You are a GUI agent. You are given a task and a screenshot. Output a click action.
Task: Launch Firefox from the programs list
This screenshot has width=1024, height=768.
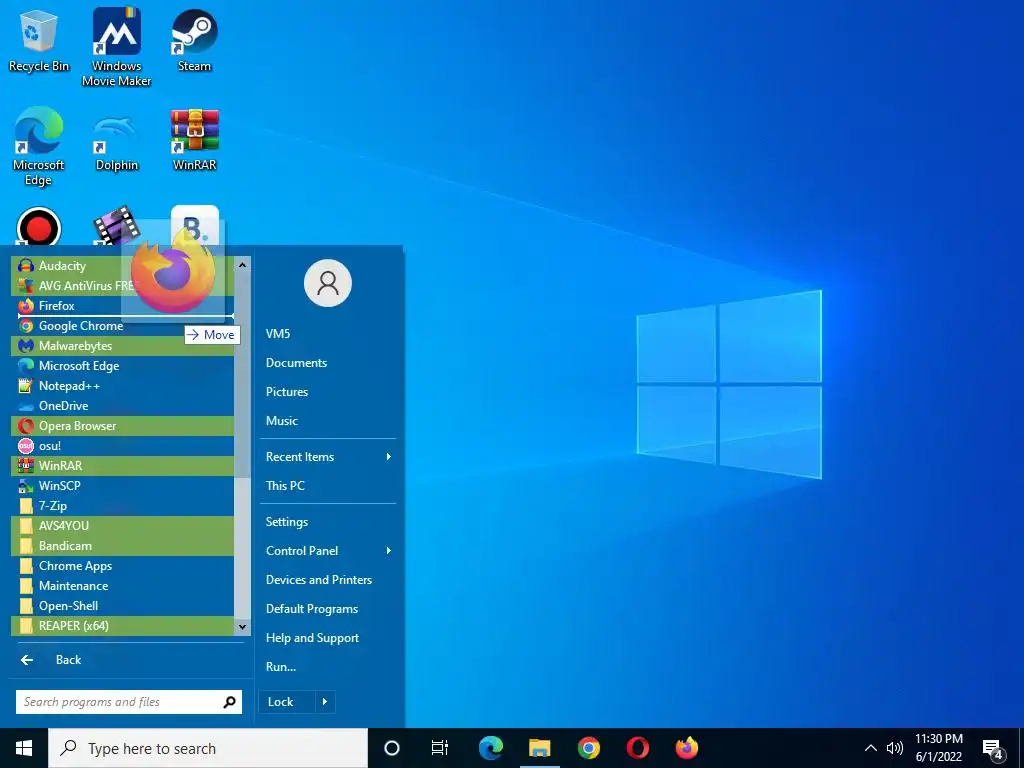point(122,306)
